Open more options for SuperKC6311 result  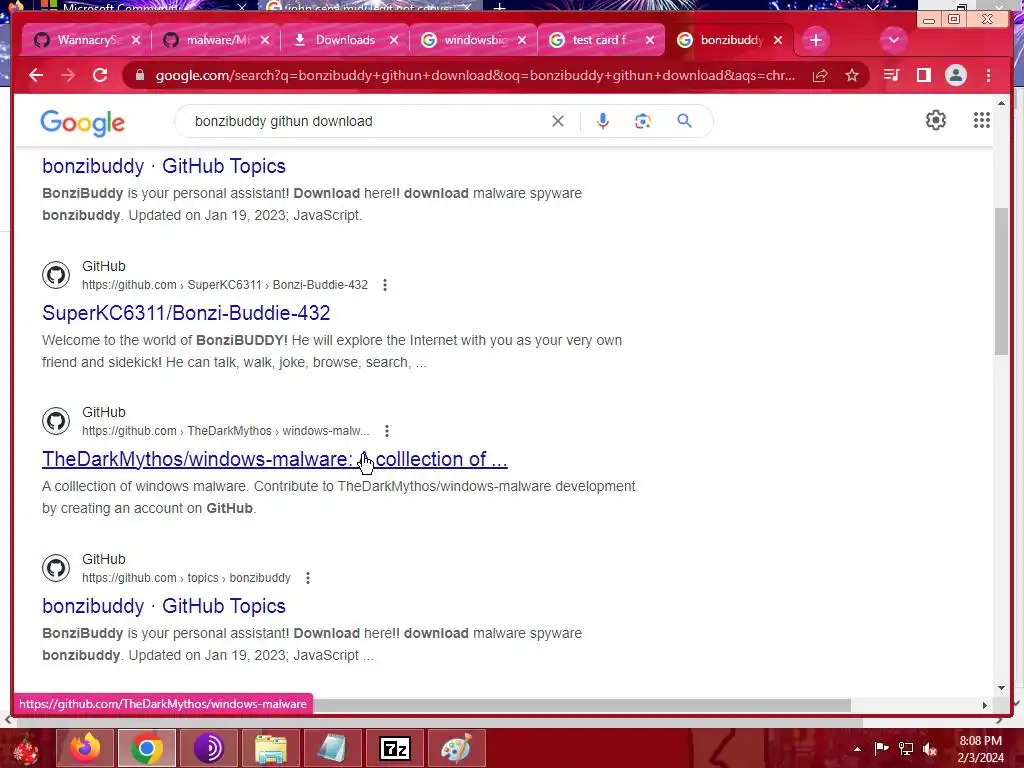coord(385,285)
